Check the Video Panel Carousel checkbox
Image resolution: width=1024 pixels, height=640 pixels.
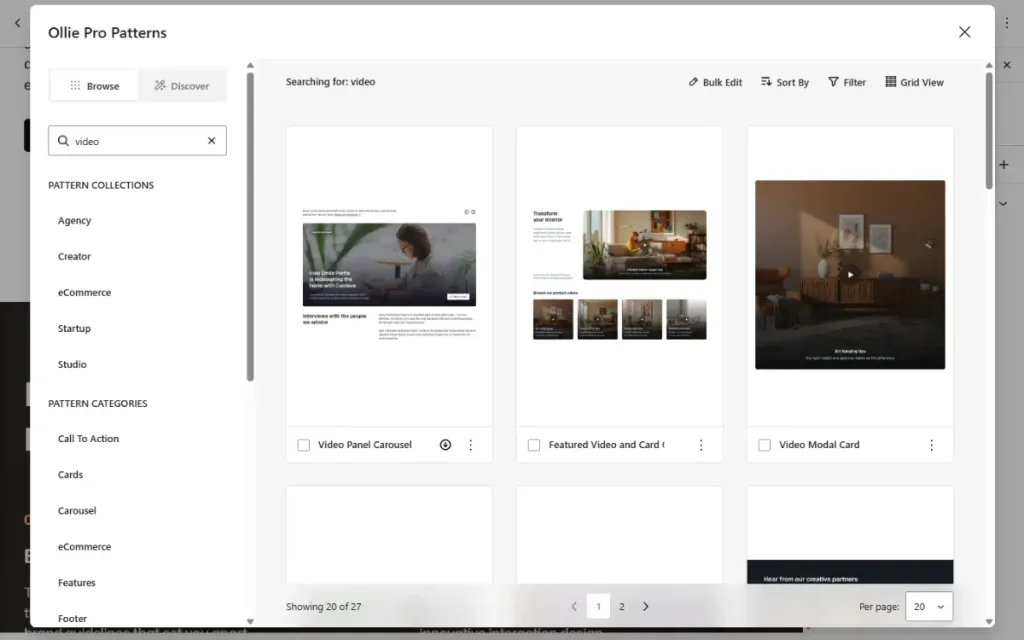(304, 445)
